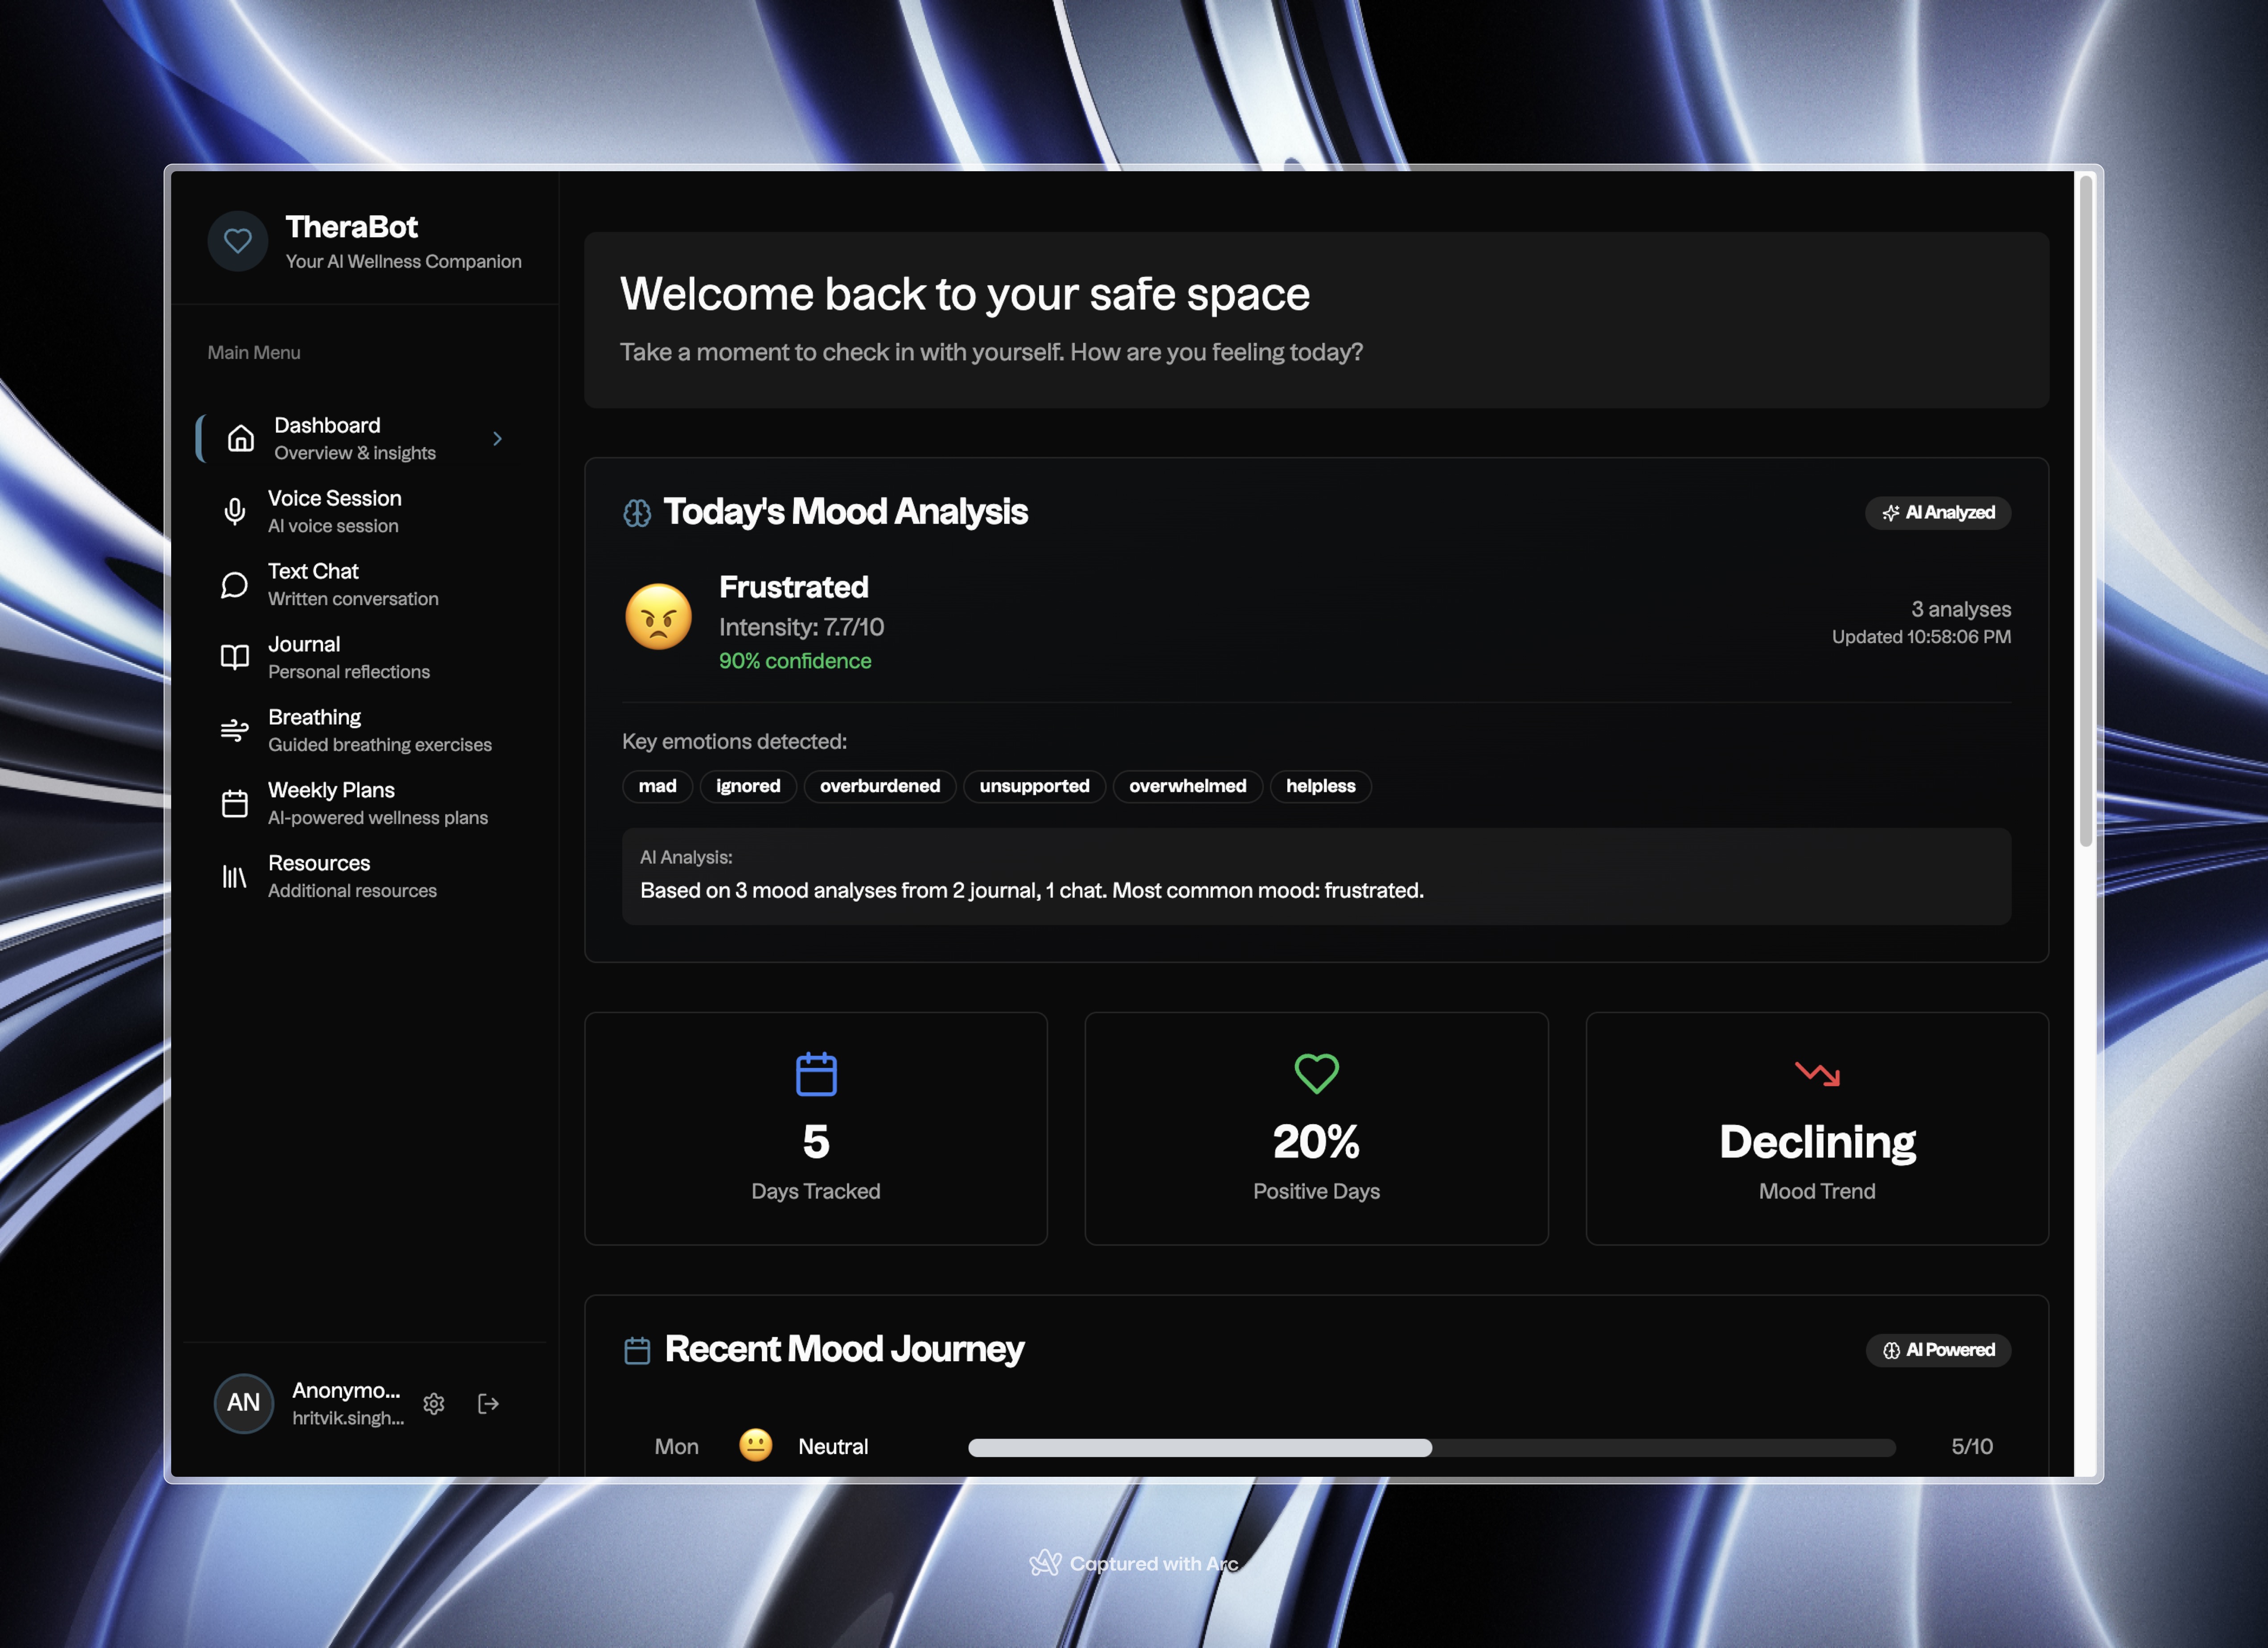Log out using the exit icon
The width and height of the screenshot is (2268, 1648).
pyautogui.click(x=488, y=1404)
